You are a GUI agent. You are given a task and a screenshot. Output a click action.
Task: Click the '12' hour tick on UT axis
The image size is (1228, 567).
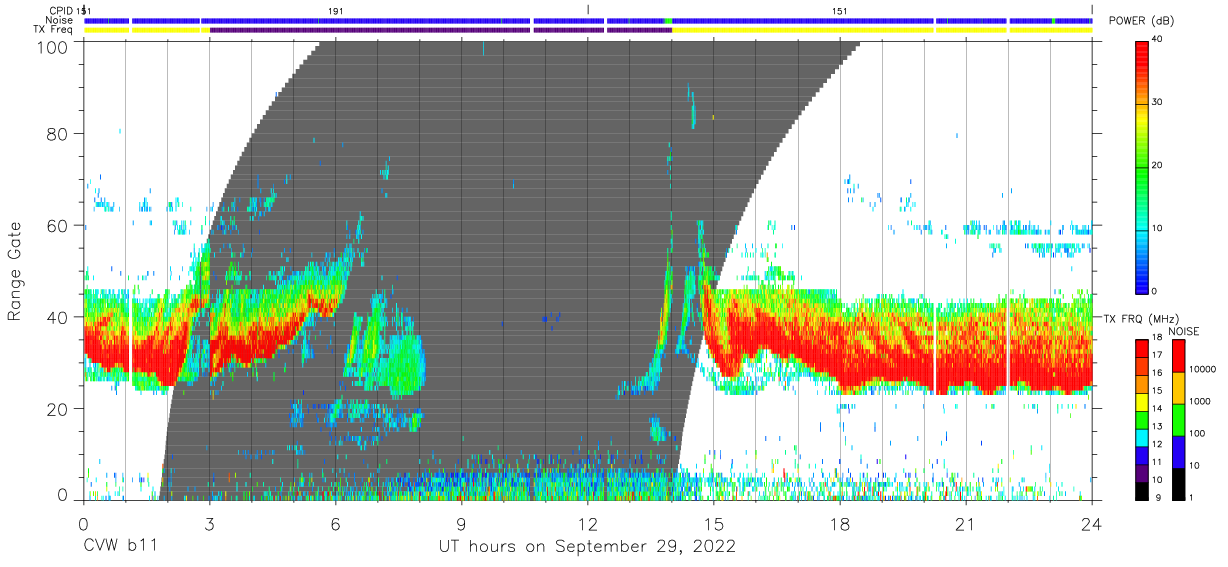coord(587,522)
